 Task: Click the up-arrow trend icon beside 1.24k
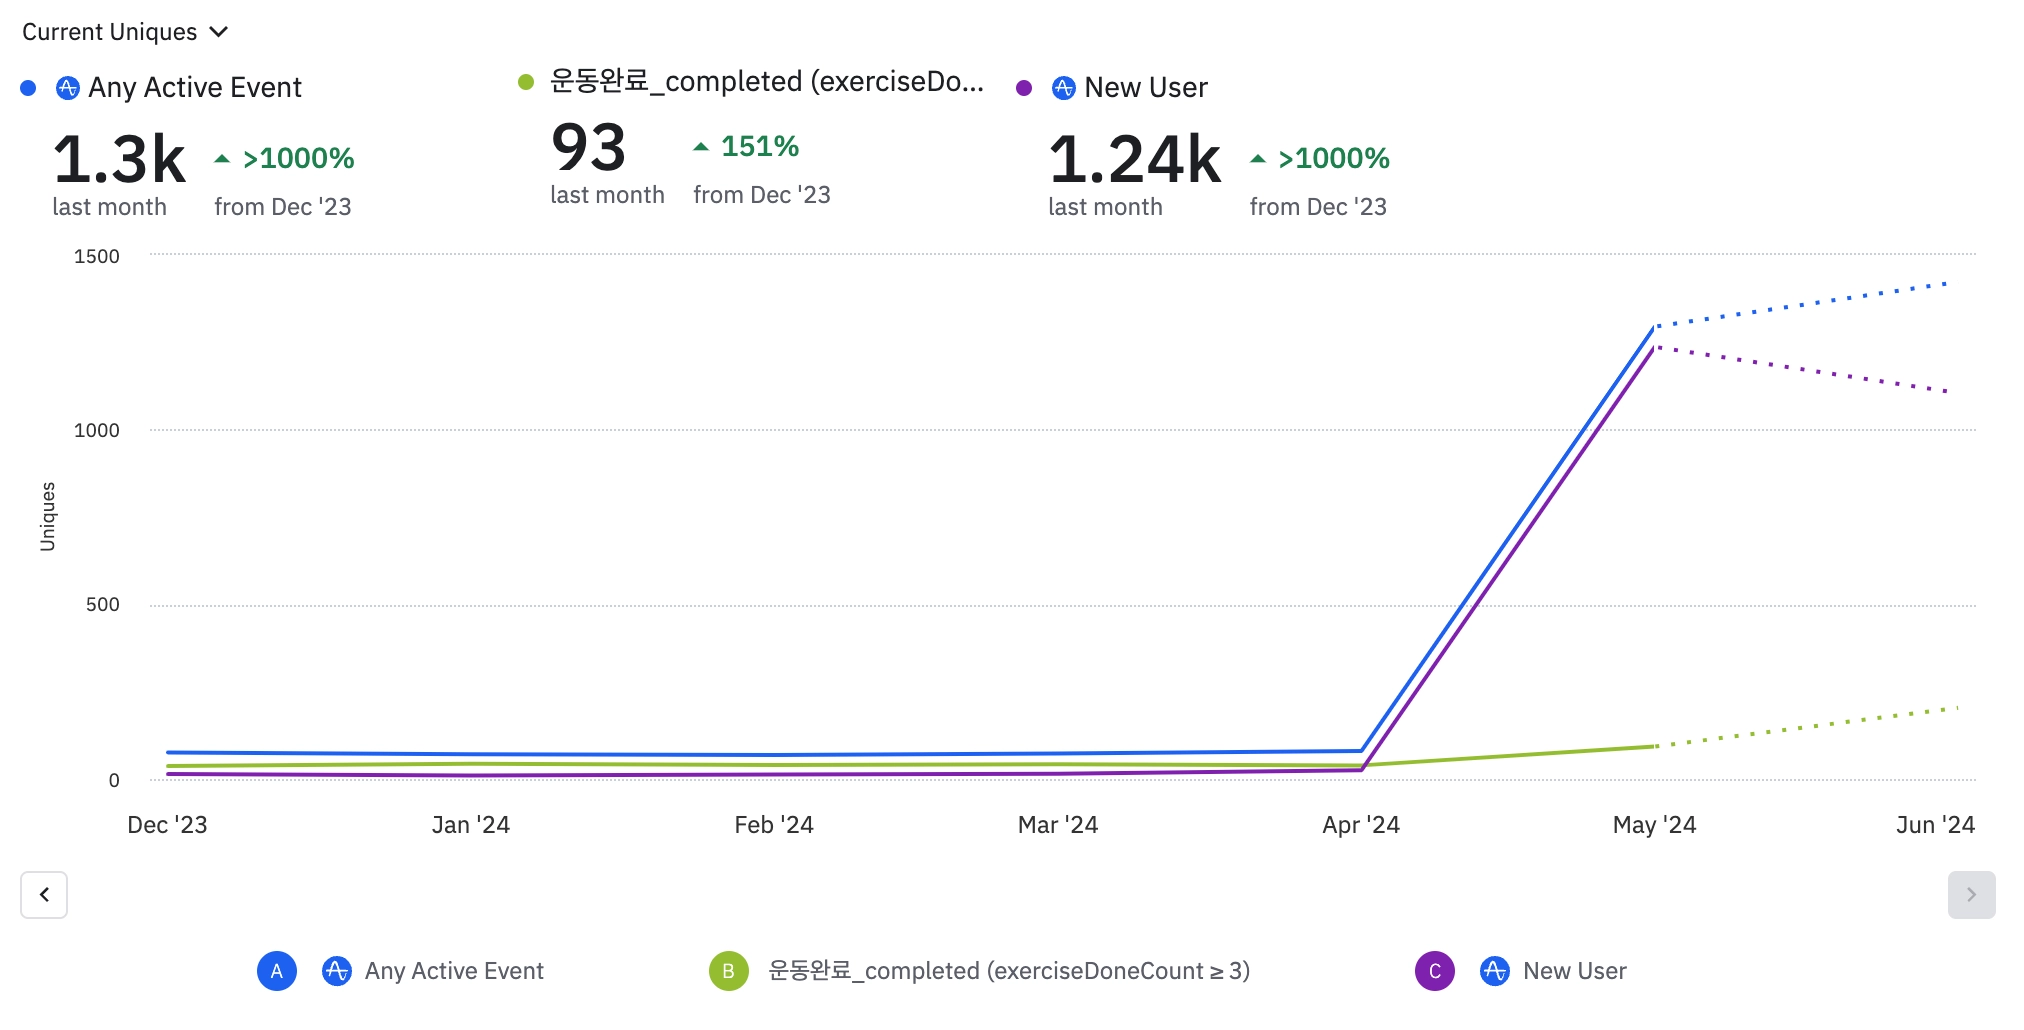tap(1258, 158)
